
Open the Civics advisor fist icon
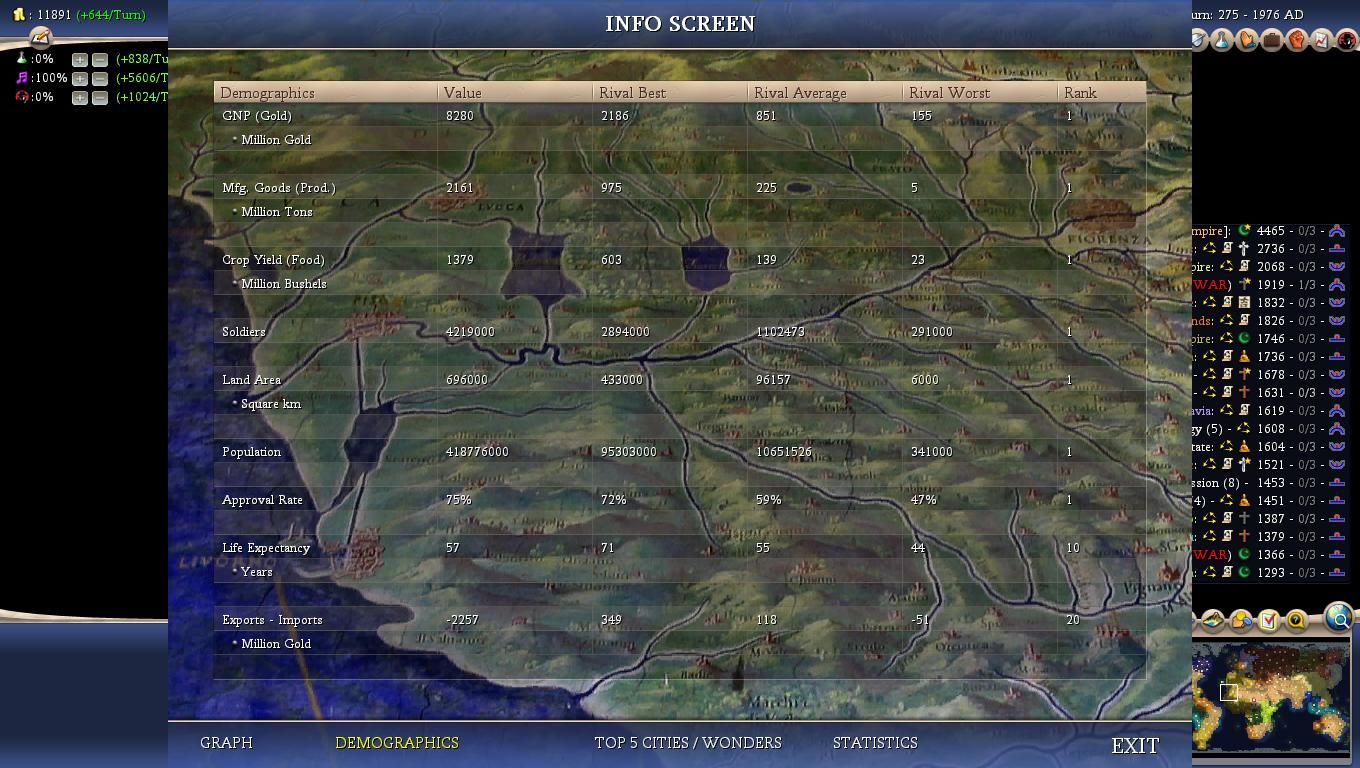click(x=1297, y=40)
